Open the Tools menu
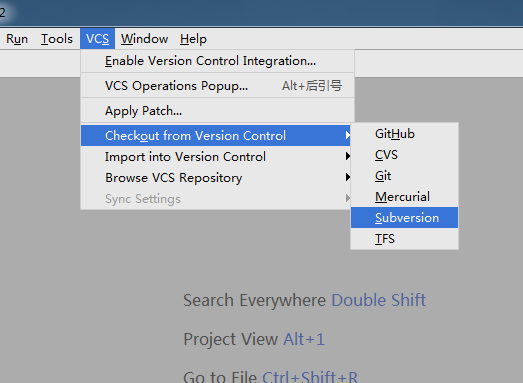Screen dimensions: 523x383 click(x=57, y=39)
